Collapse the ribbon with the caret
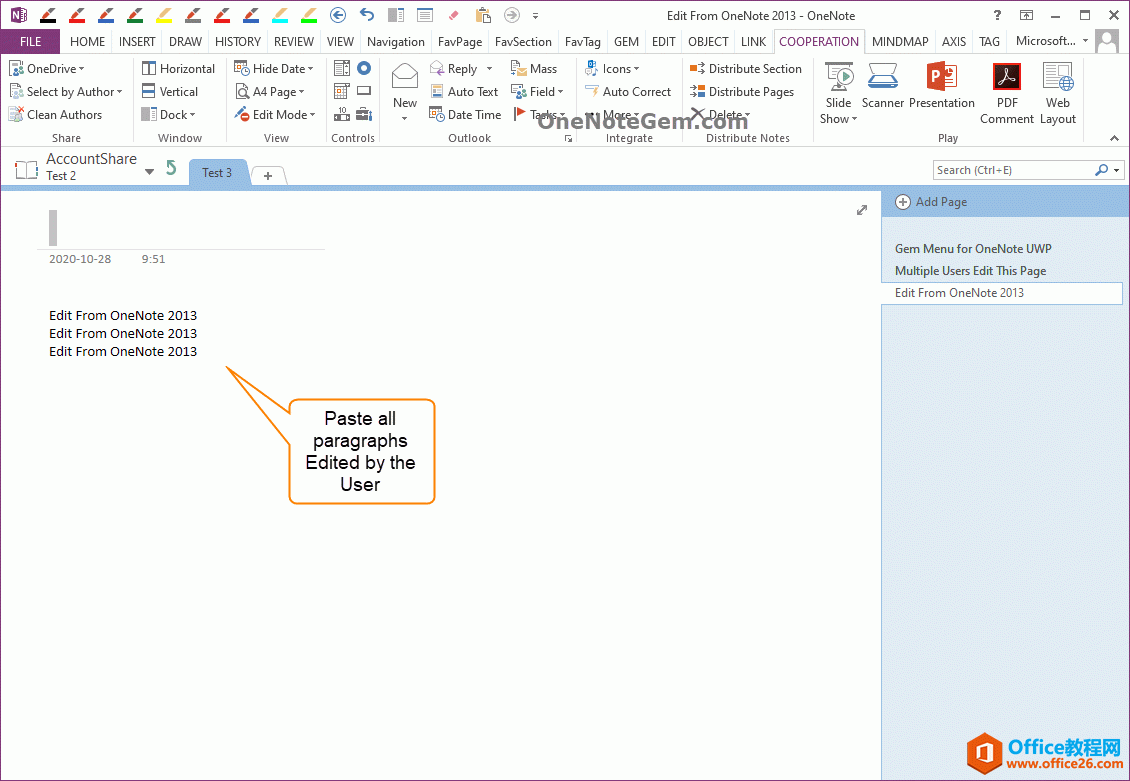Image resolution: width=1130 pixels, height=781 pixels. tap(1115, 138)
